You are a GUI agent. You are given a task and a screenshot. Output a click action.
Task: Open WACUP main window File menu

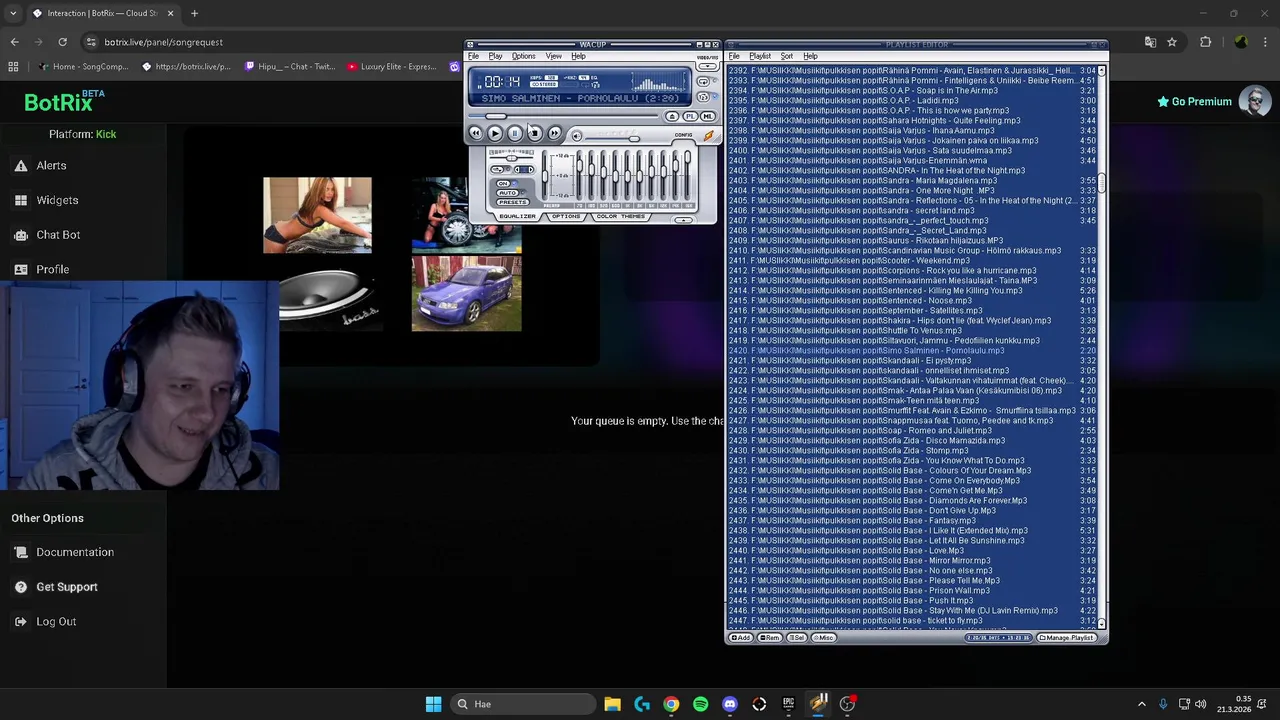point(473,56)
